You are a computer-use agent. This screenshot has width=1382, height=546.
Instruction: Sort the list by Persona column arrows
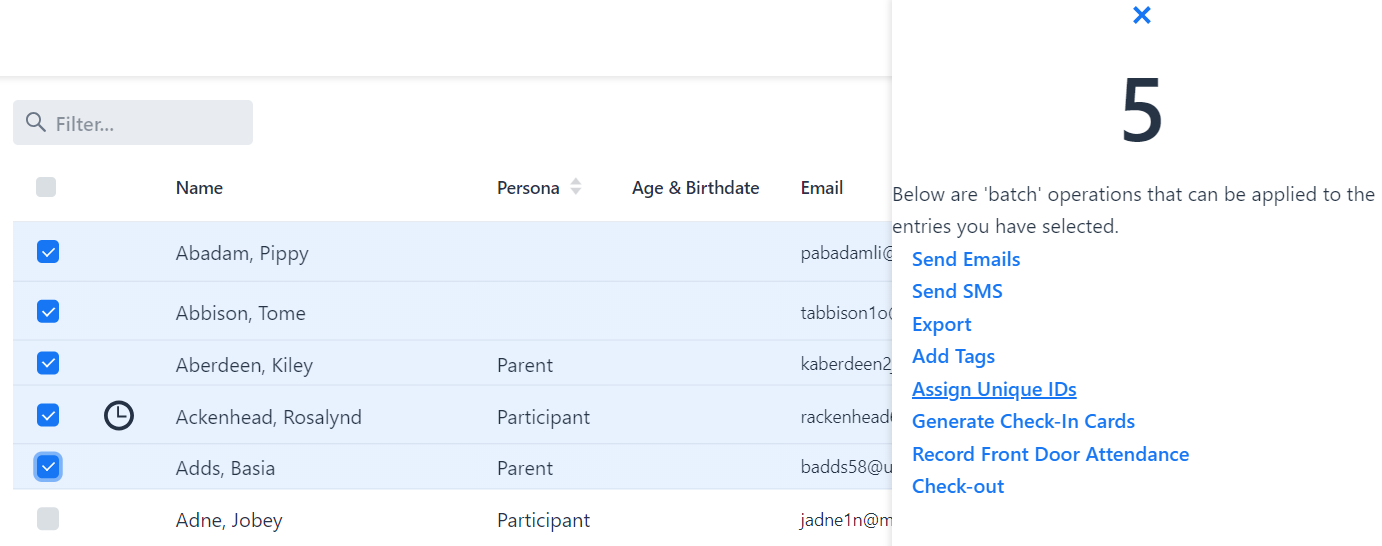point(575,187)
